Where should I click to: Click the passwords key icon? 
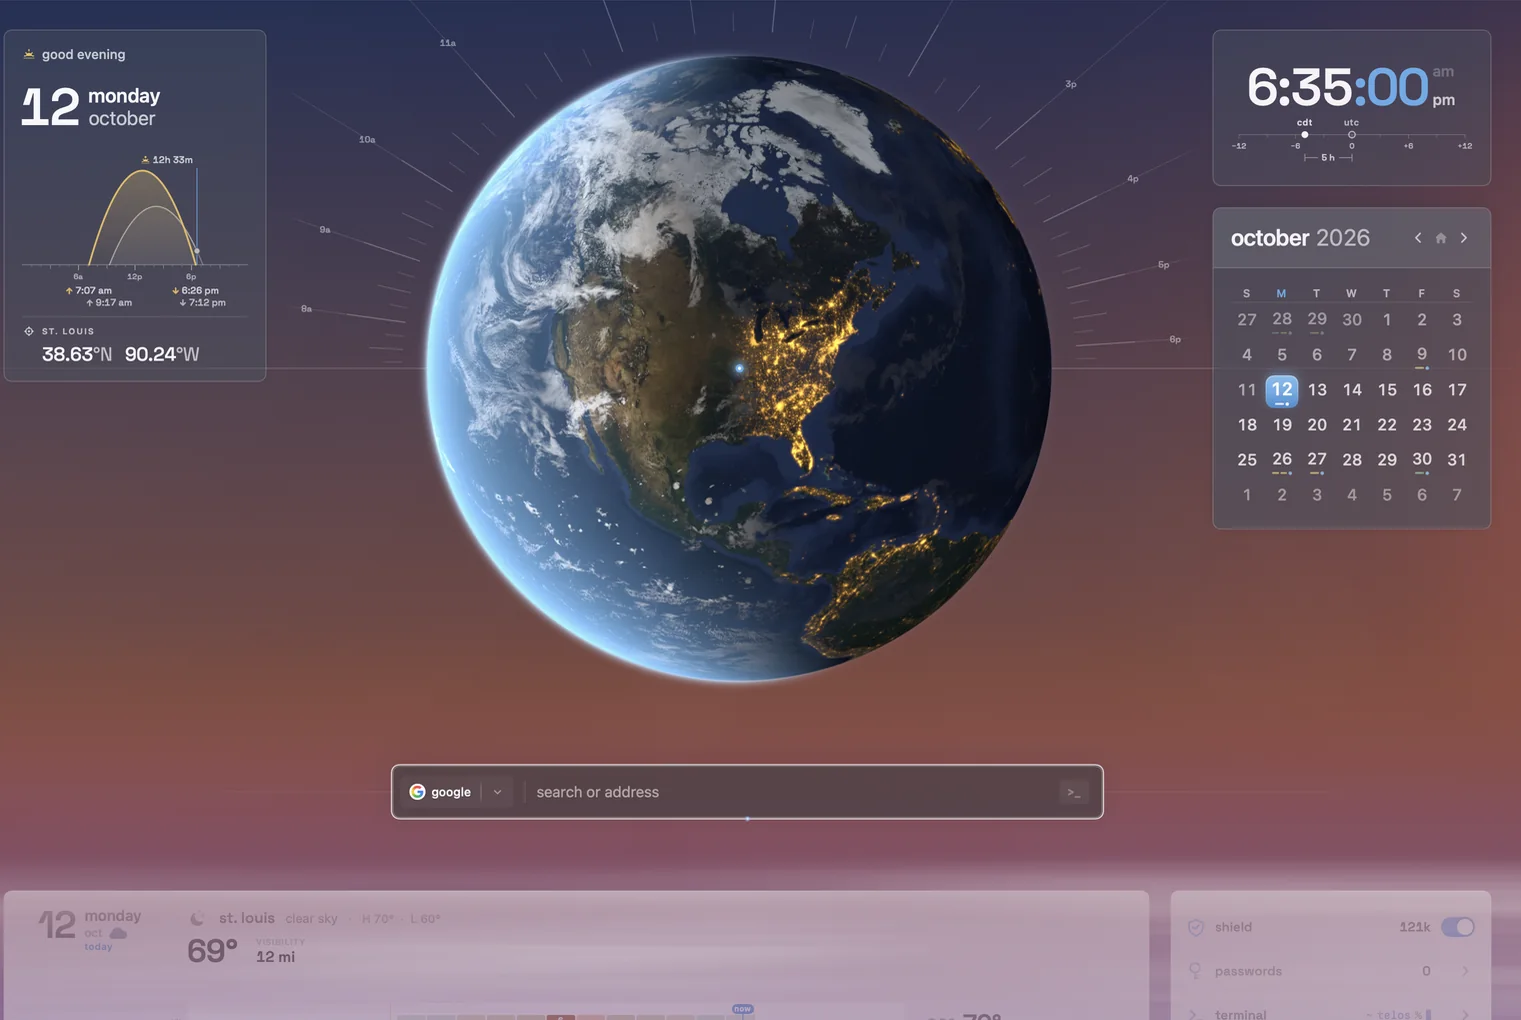[x=1194, y=971]
